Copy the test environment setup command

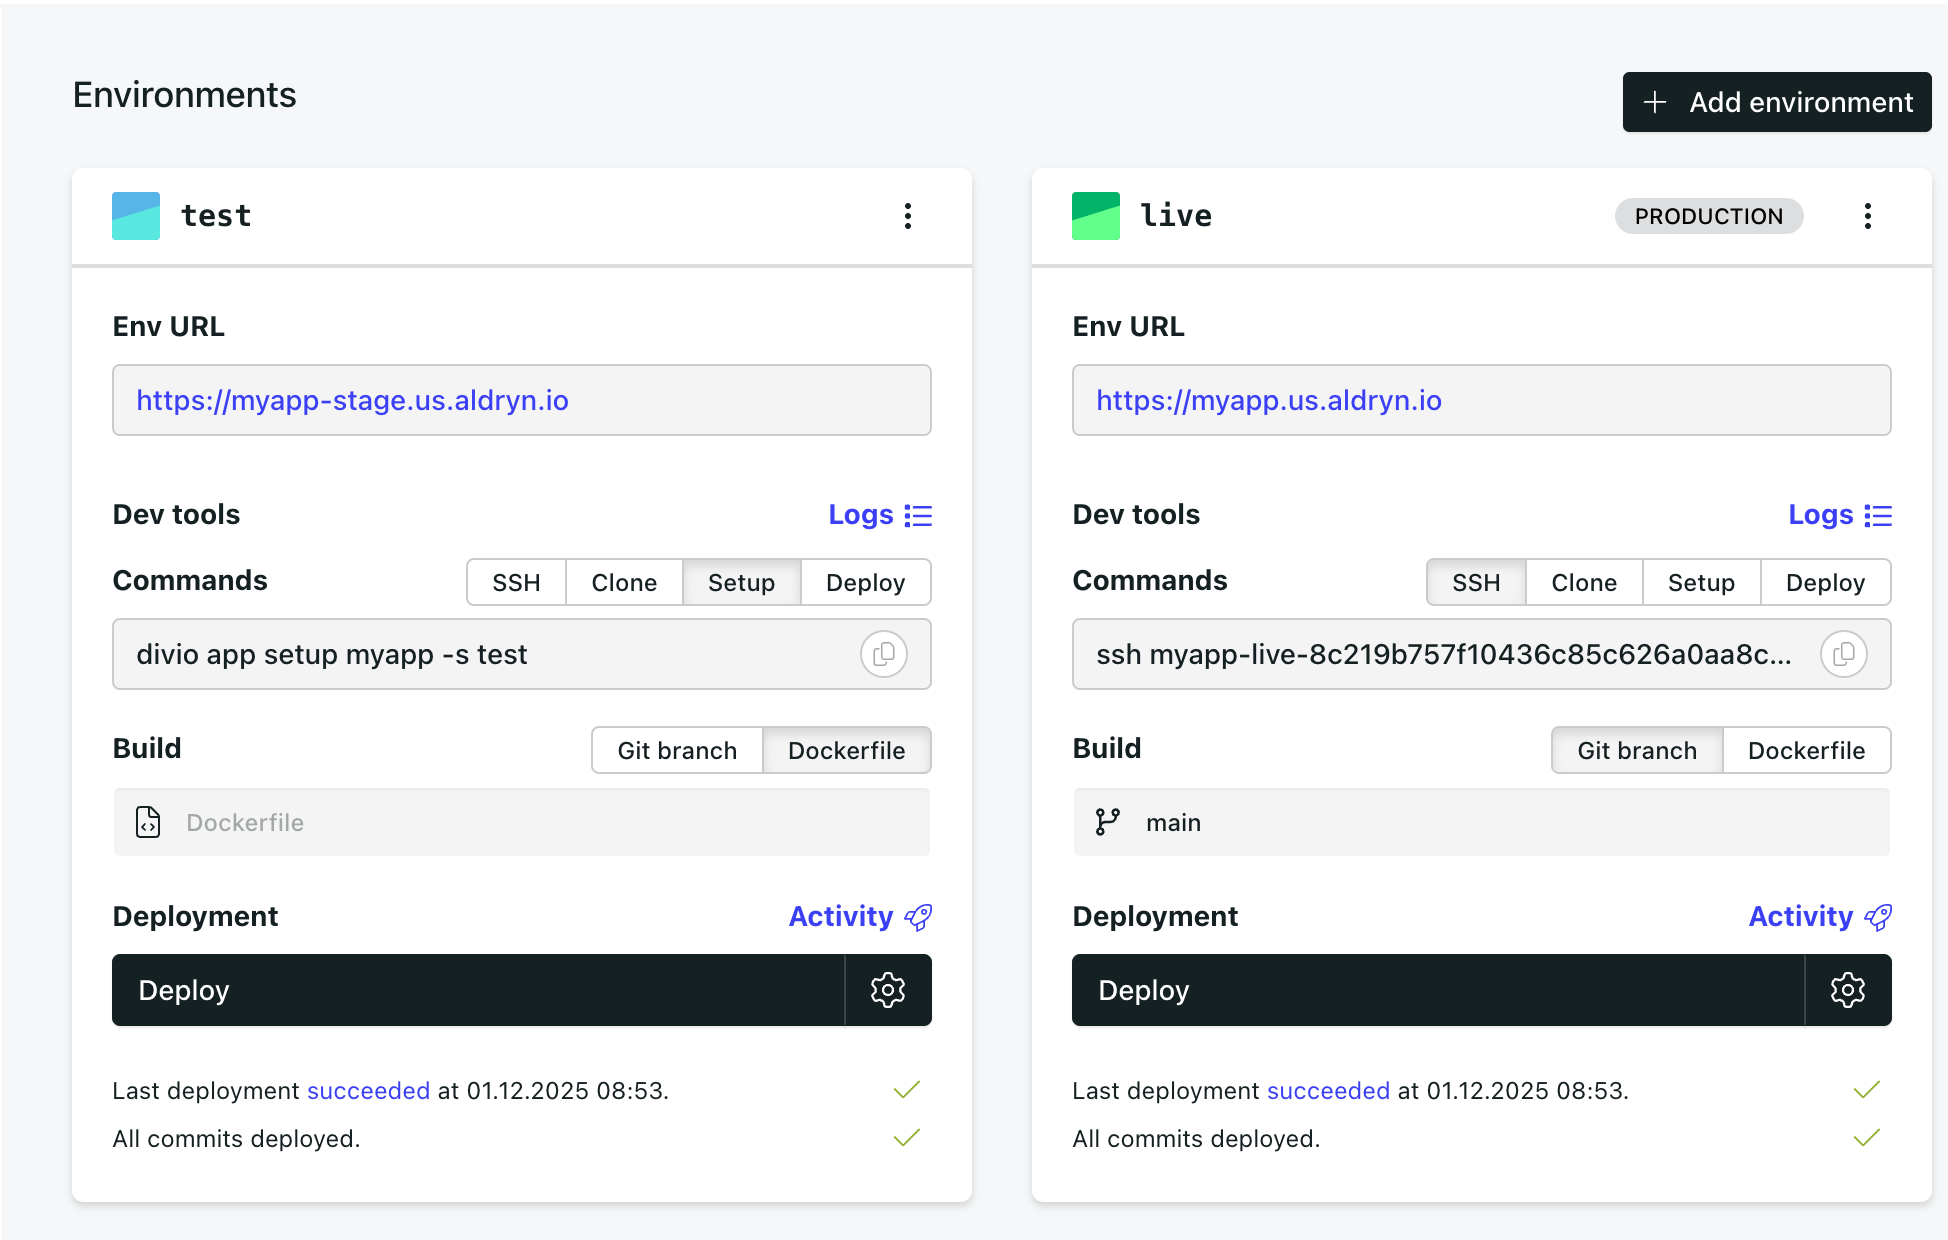[x=883, y=654]
